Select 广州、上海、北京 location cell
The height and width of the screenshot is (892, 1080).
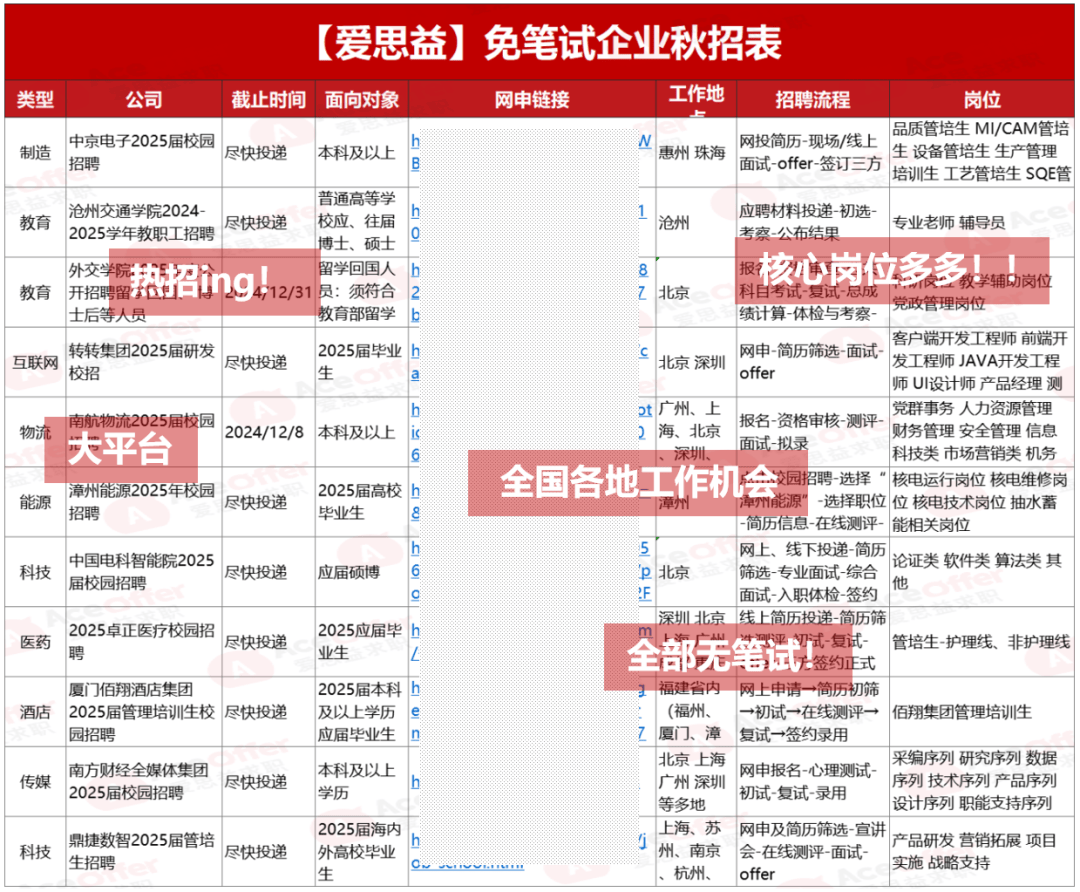point(696,432)
